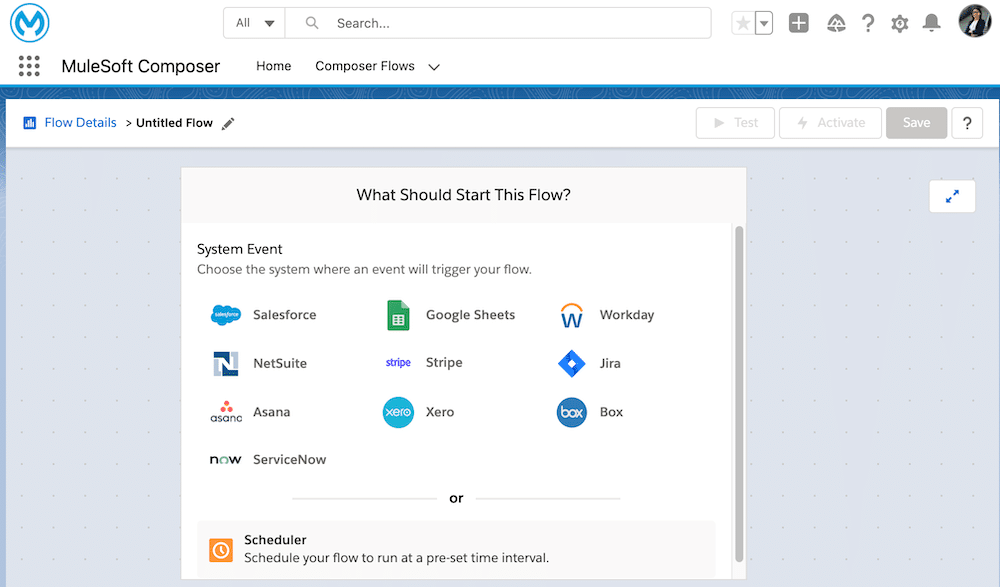Edit flow name with pencil icon

[x=228, y=123]
